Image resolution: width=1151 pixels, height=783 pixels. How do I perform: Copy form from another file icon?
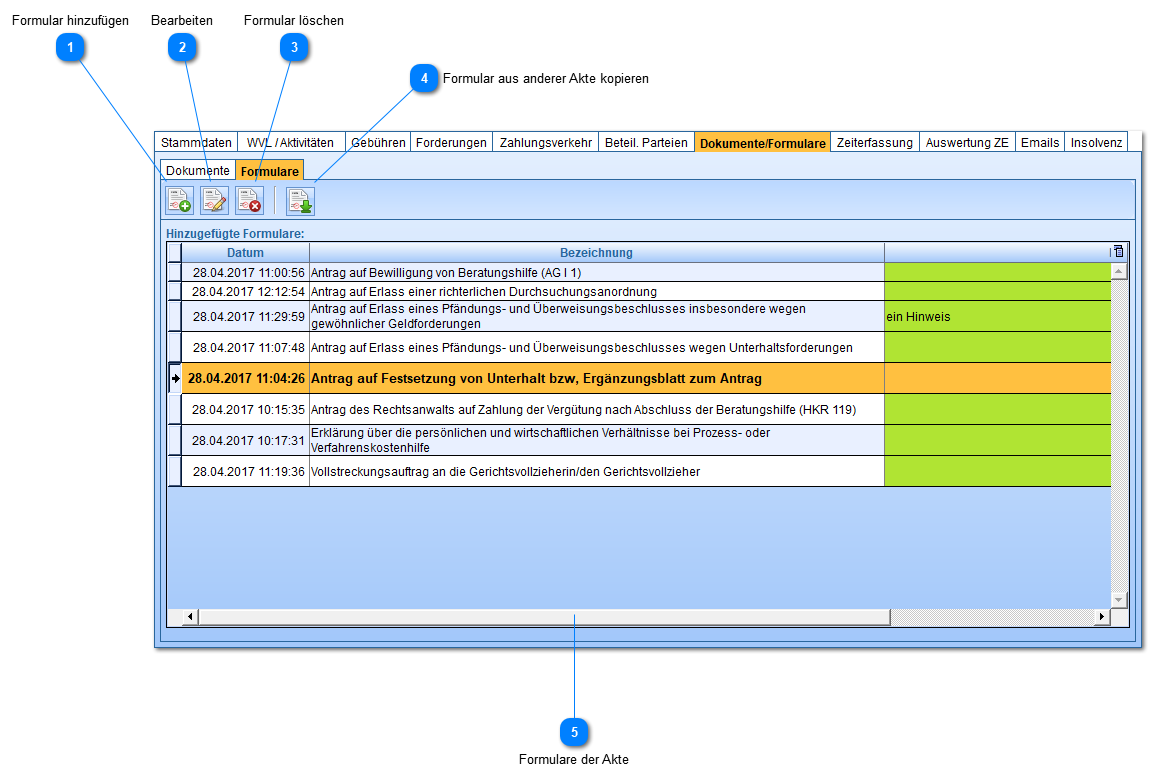300,201
